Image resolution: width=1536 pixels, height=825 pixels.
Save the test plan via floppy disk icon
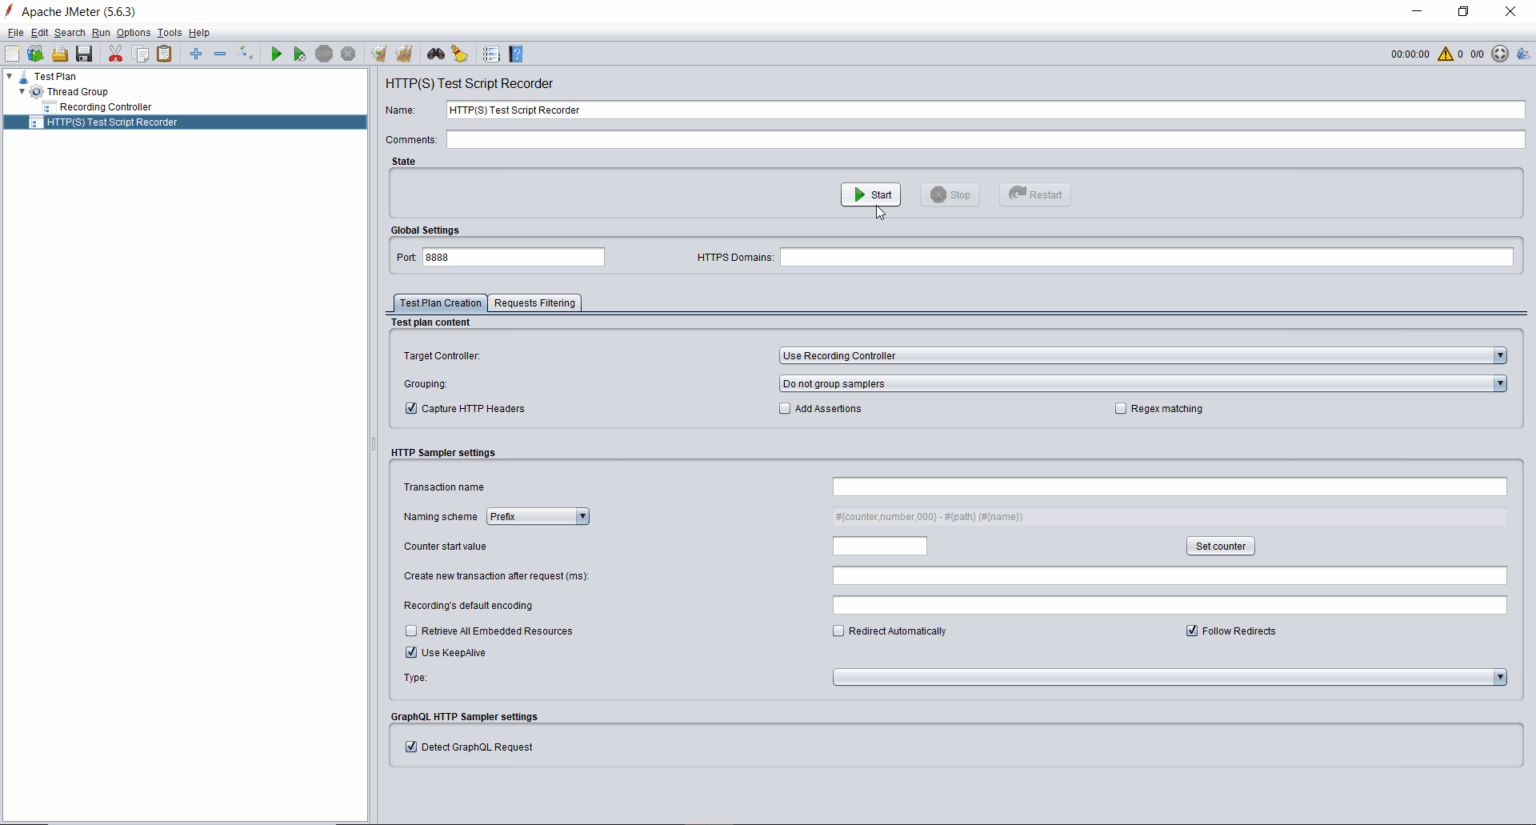pyautogui.click(x=84, y=53)
